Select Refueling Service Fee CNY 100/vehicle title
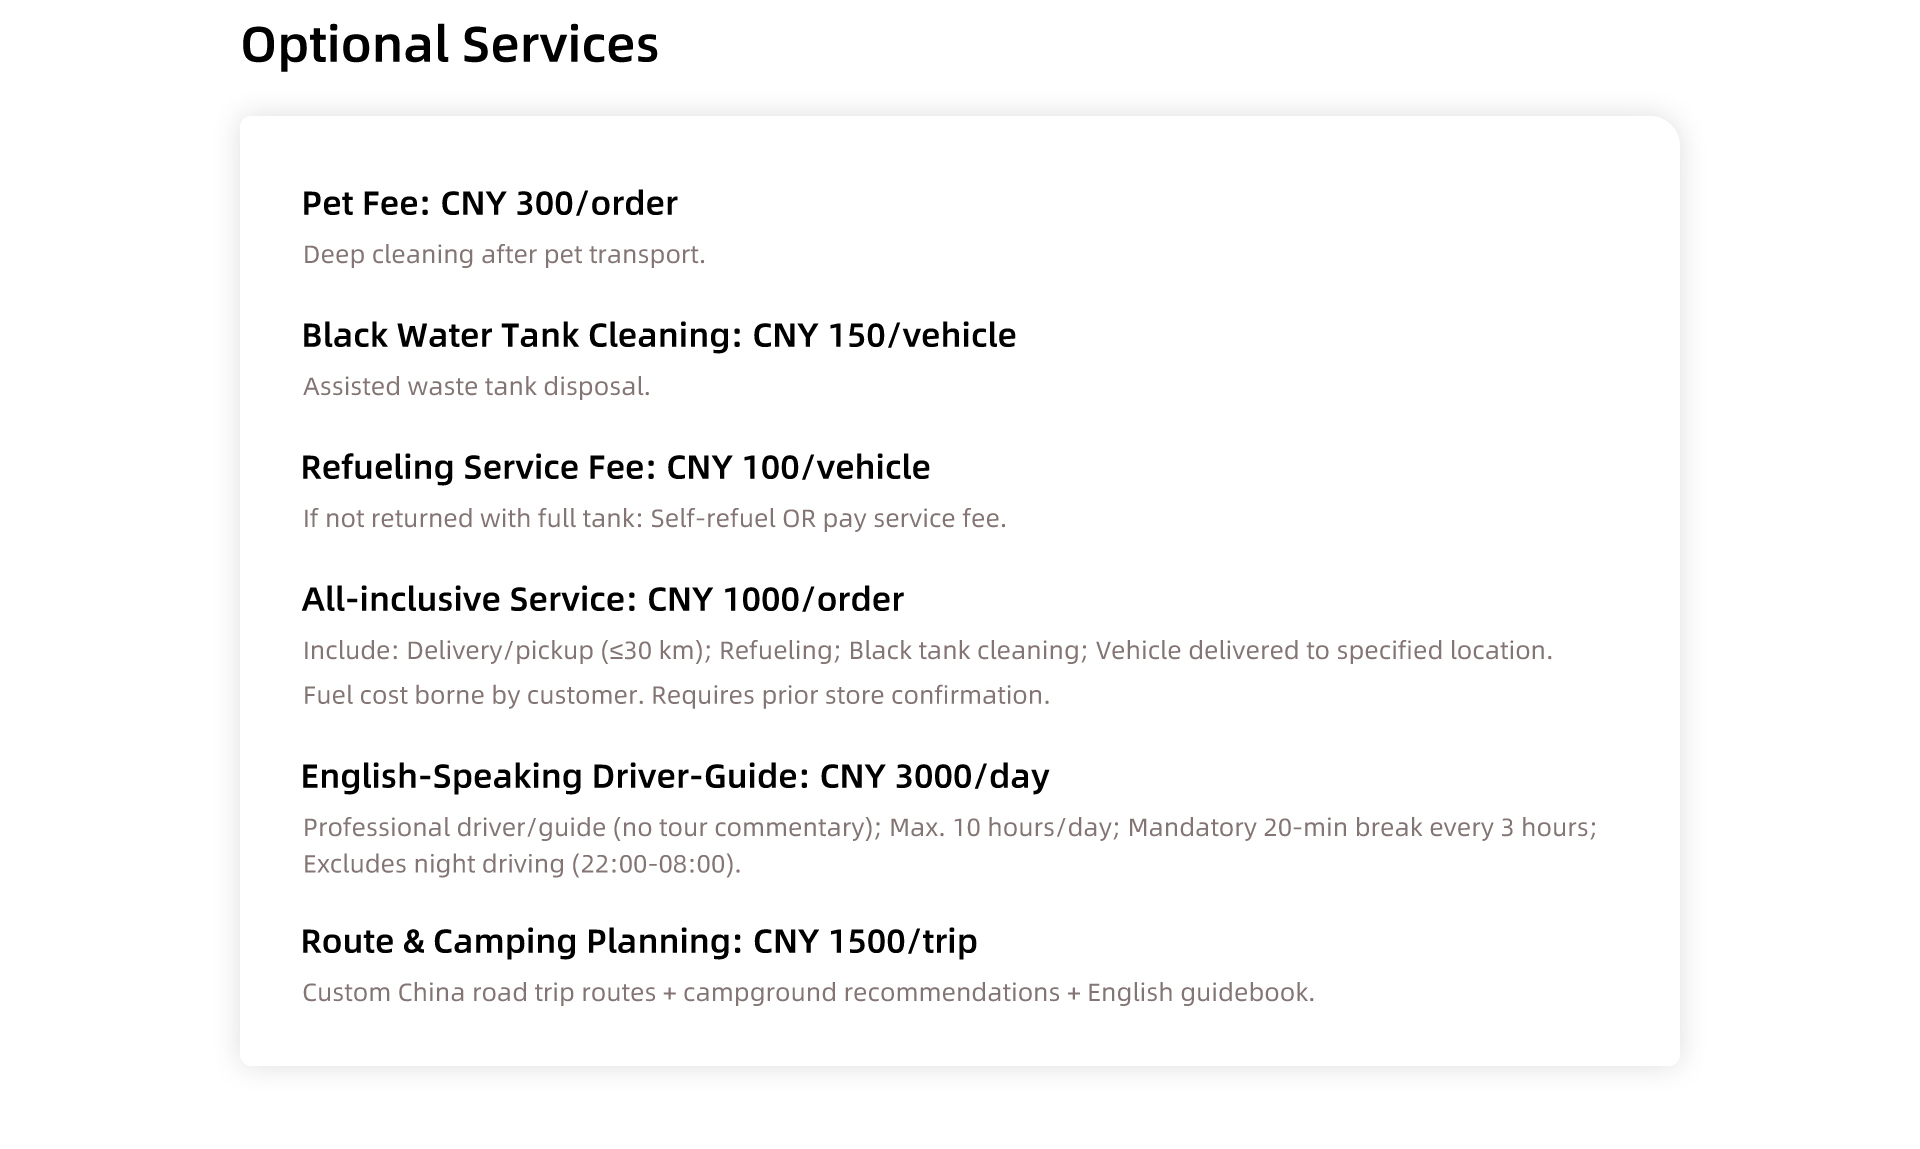 (x=616, y=467)
